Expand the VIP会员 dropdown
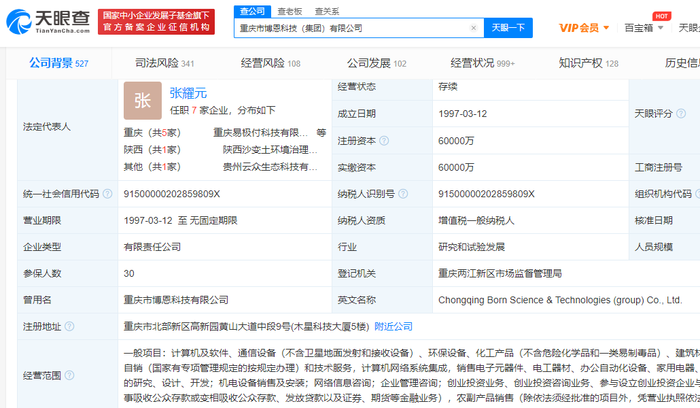Screen dimensions: 700x408 [584, 28]
